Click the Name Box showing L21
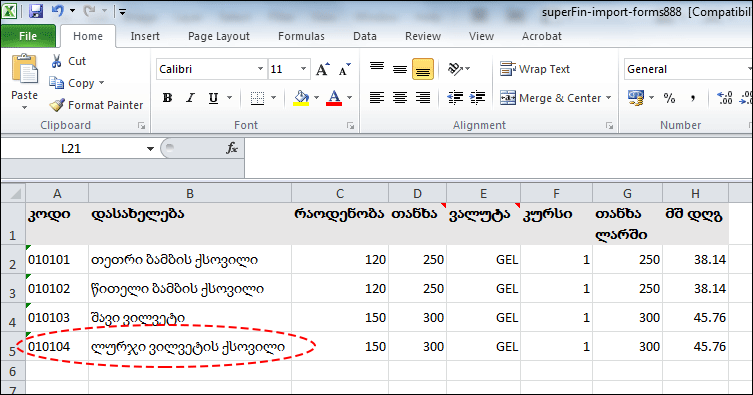 coord(72,149)
